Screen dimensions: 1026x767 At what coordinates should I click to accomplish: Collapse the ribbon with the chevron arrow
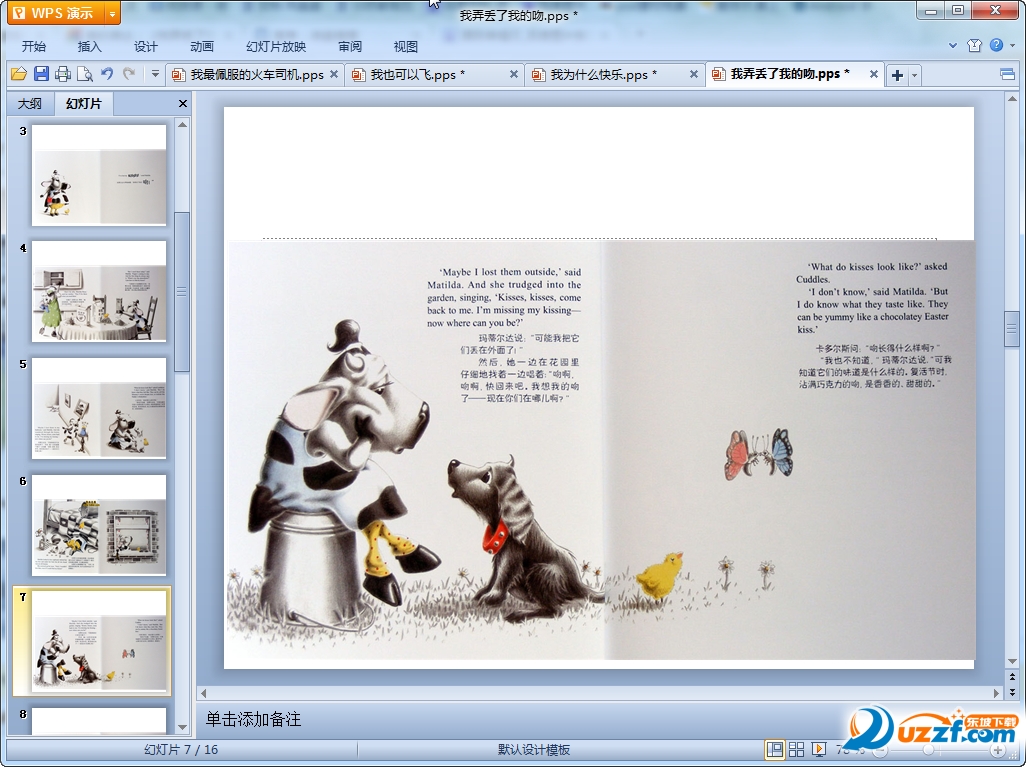[953, 46]
